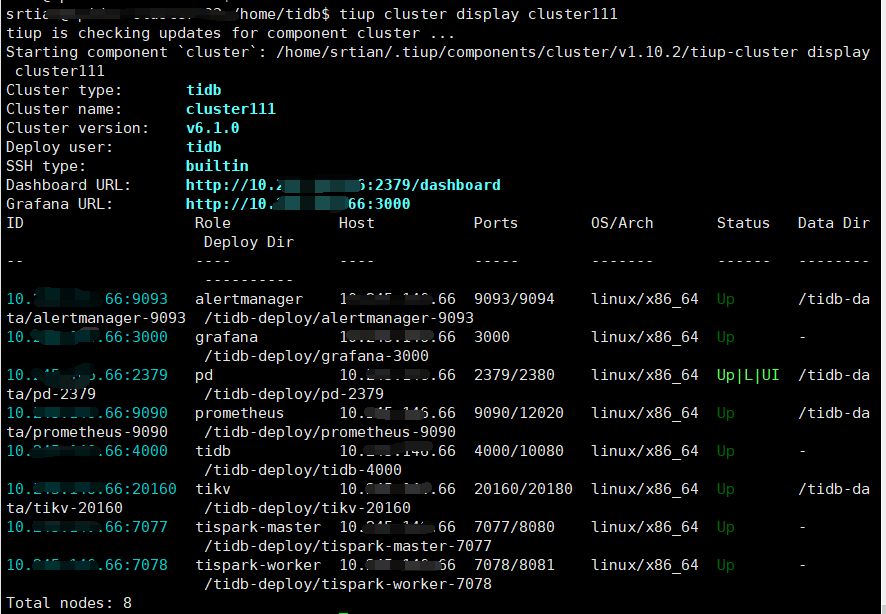Screen dimensions: 886x614
Task: Click the 'tiup cluster display cluster111' command text
Action: point(481,14)
